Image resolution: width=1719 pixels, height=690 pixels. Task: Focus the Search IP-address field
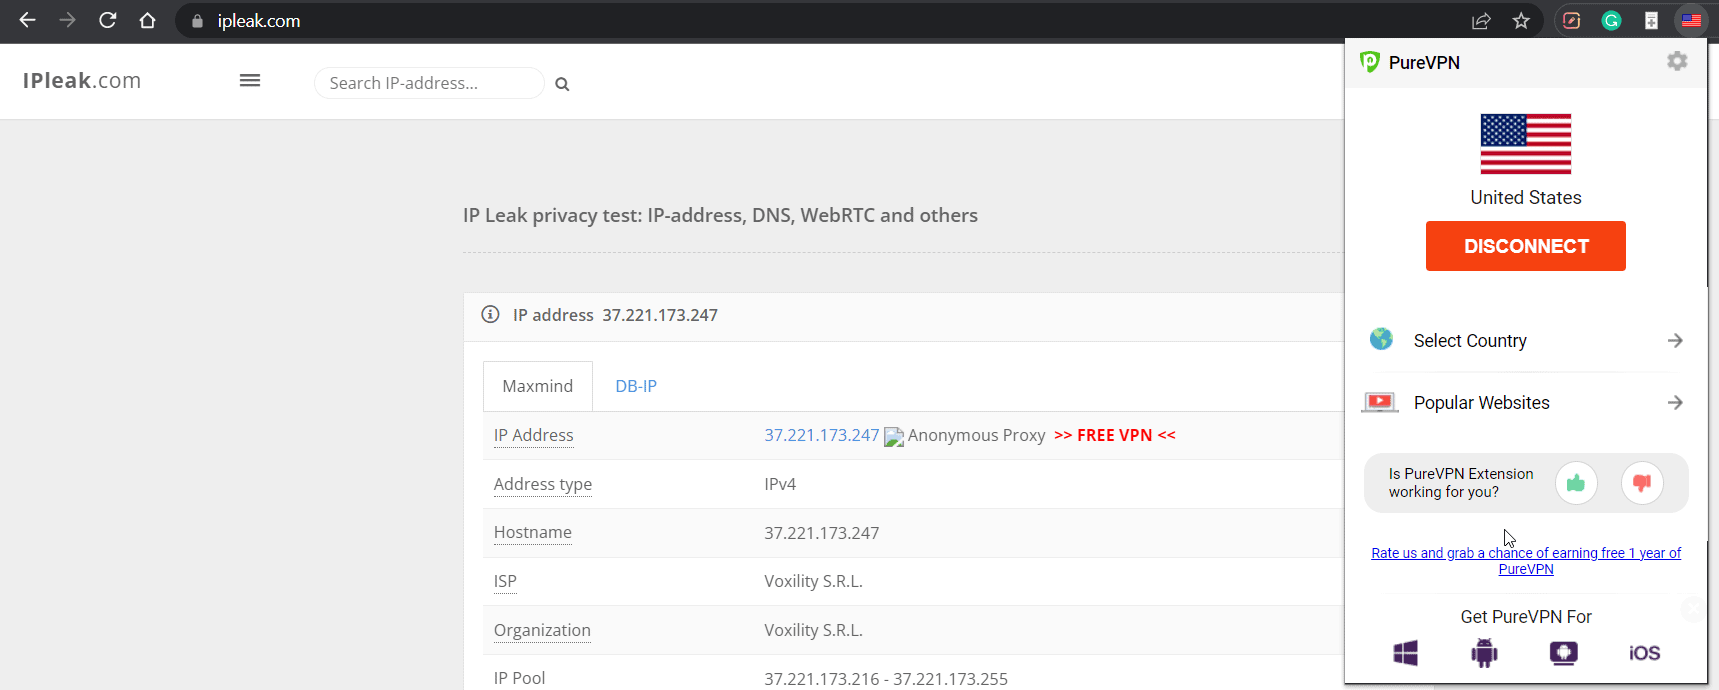pos(429,83)
